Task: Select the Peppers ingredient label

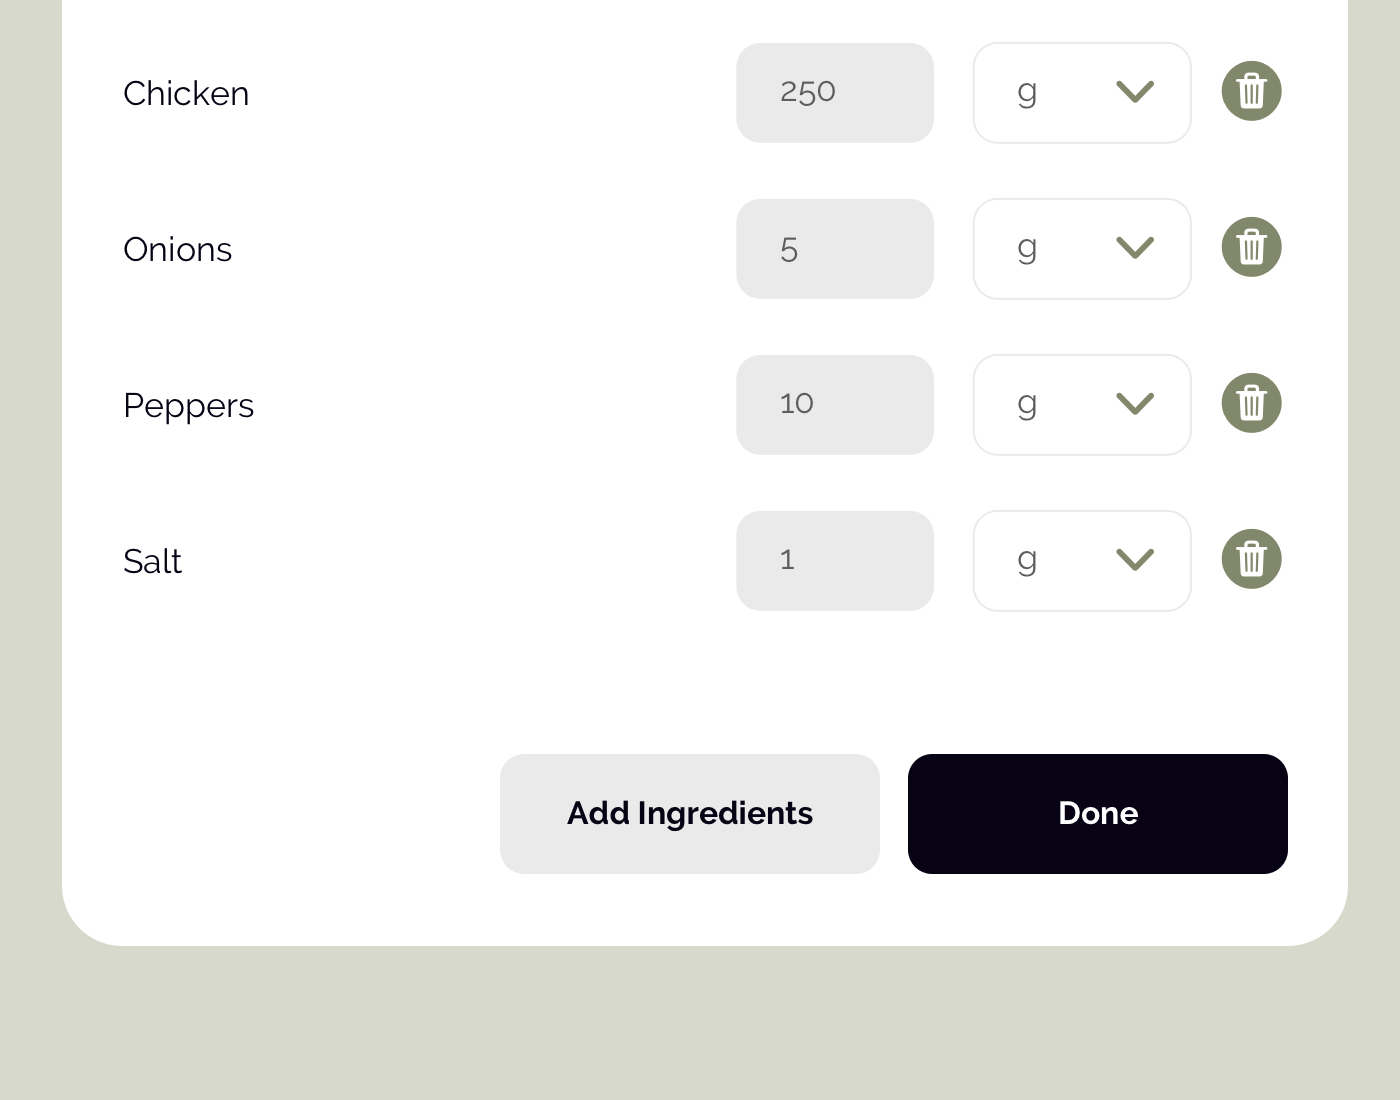Action: [x=188, y=407]
